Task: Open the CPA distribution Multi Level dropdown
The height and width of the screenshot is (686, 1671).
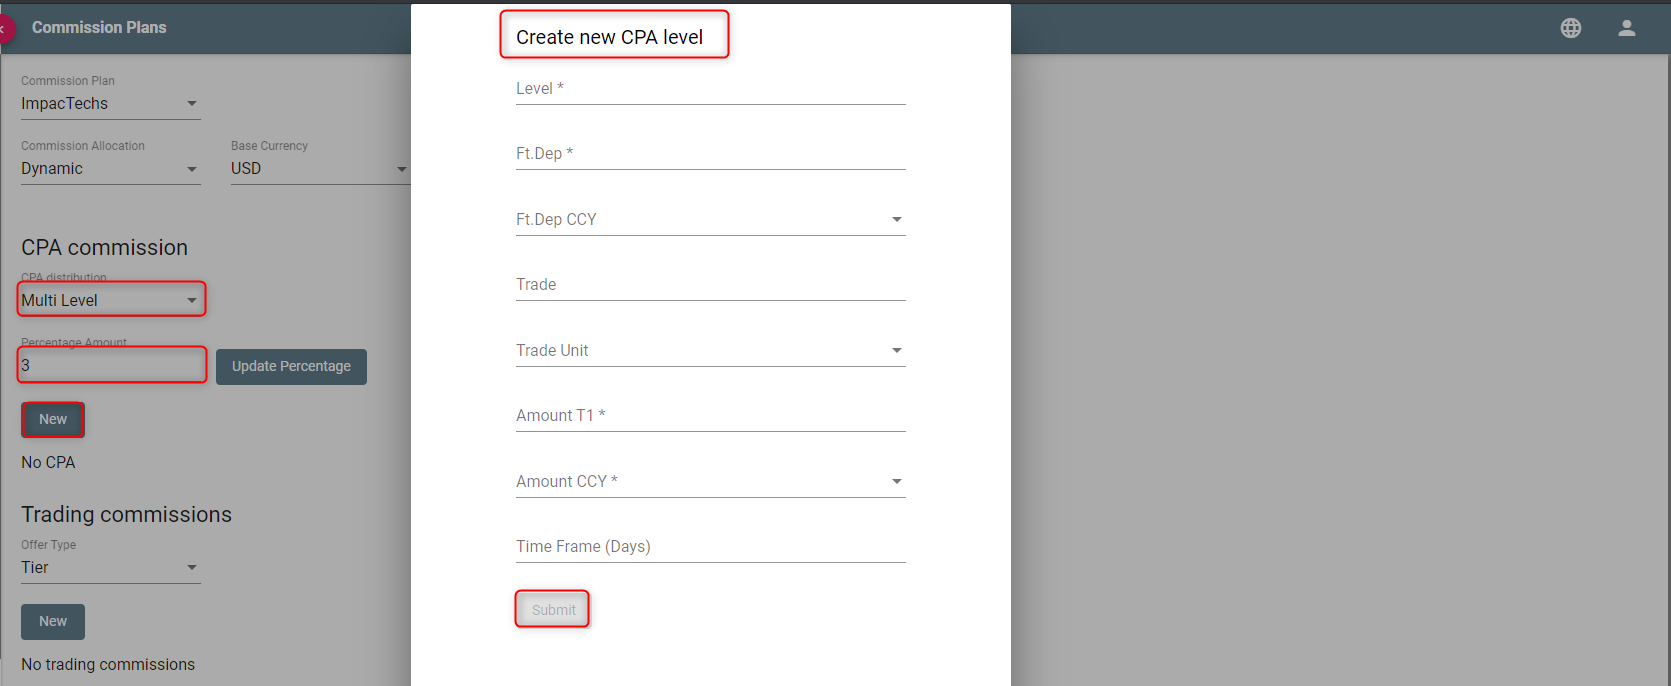Action: coord(111,300)
